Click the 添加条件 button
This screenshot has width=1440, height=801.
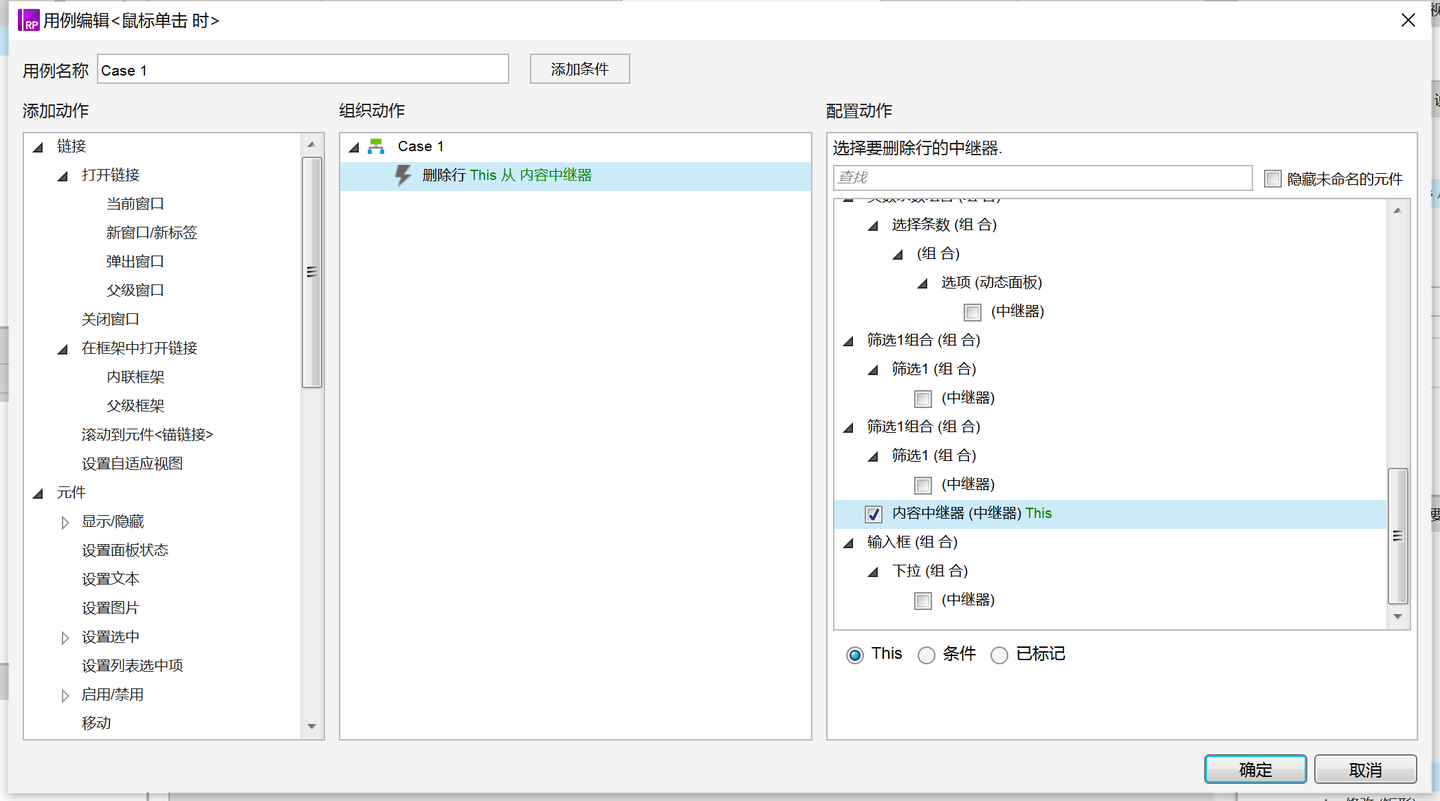click(x=580, y=69)
